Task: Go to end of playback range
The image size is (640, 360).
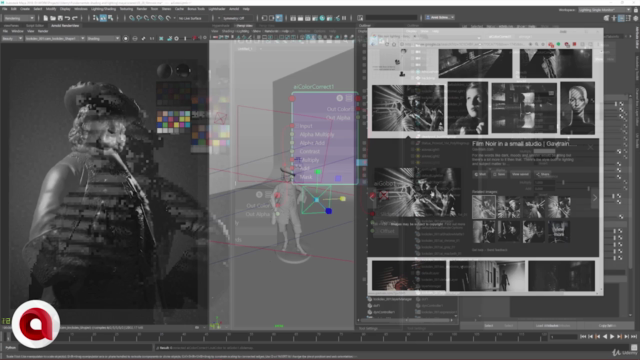Action: pos(633,337)
